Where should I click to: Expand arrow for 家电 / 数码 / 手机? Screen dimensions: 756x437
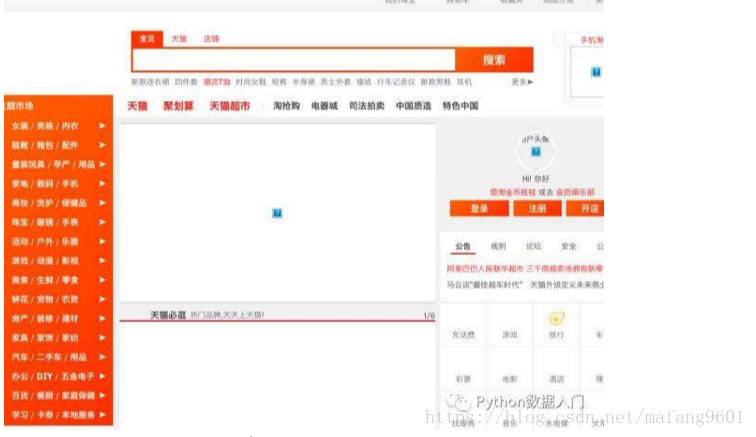point(102,184)
